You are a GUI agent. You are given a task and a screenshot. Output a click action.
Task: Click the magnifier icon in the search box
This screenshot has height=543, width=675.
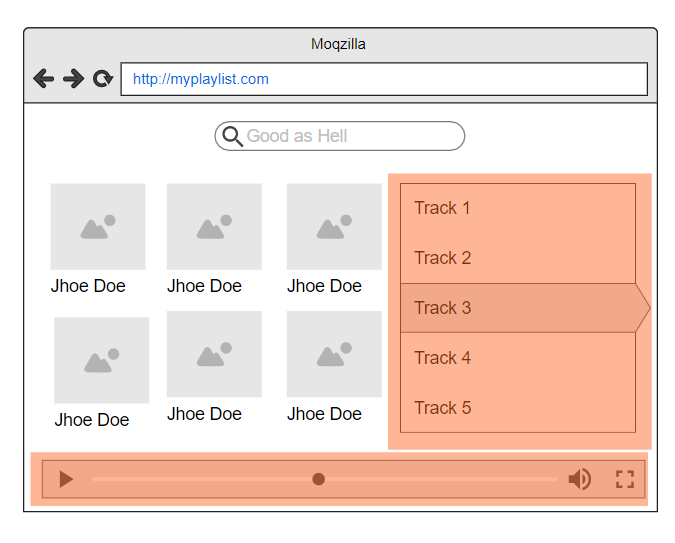coord(233,137)
